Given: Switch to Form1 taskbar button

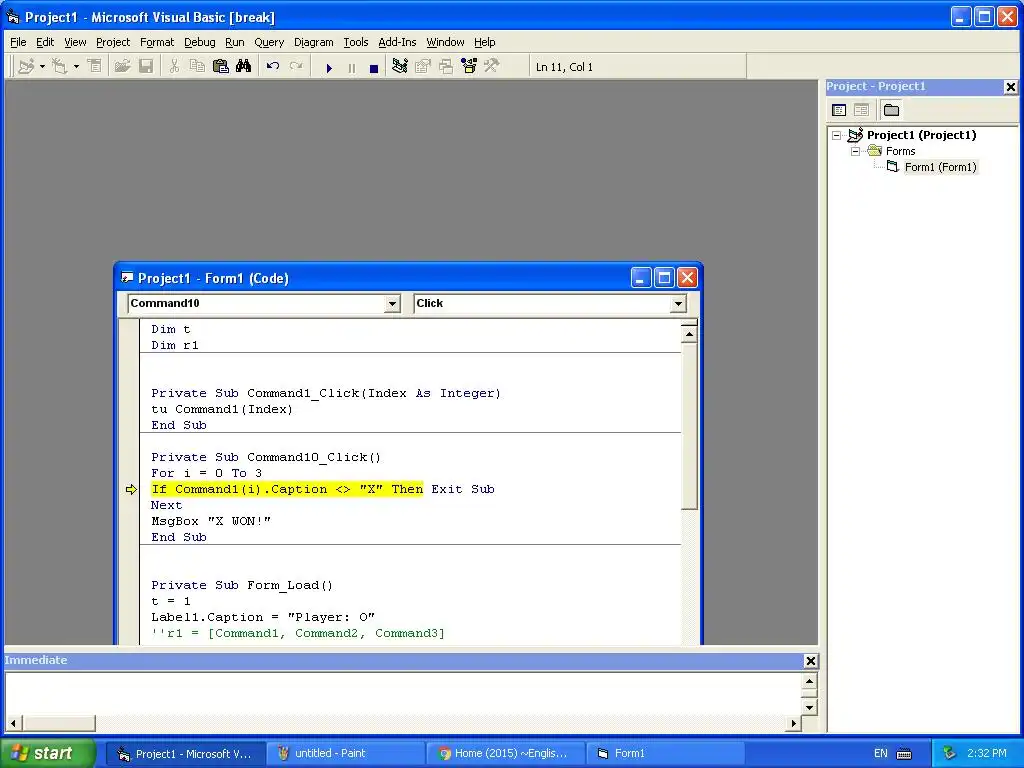Looking at the screenshot, I should click(665, 754).
